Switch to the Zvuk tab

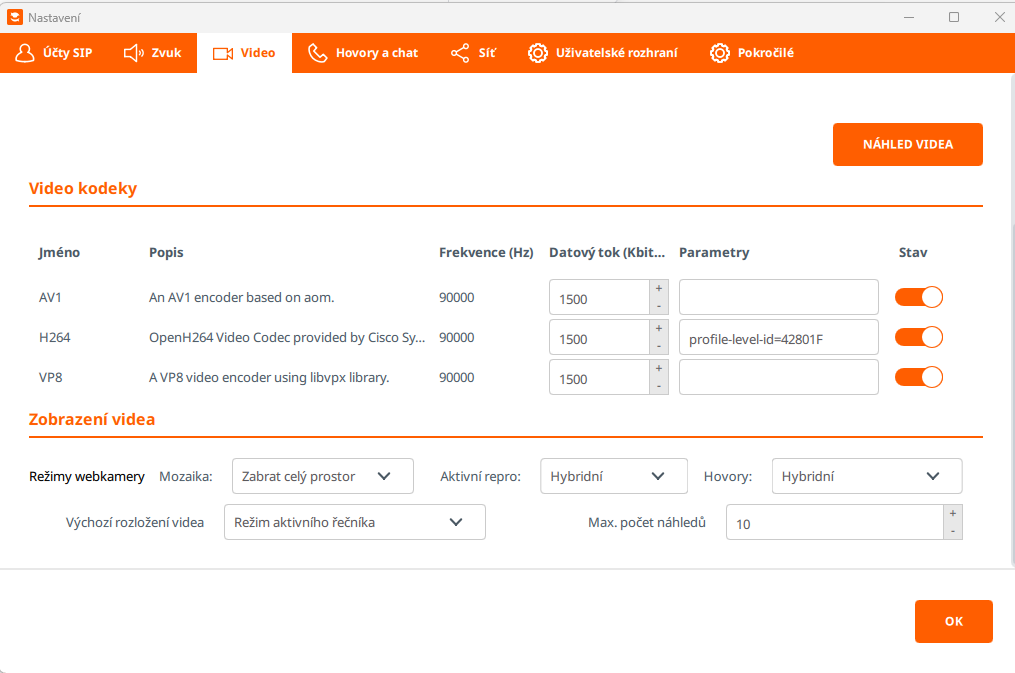click(x=153, y=53)
